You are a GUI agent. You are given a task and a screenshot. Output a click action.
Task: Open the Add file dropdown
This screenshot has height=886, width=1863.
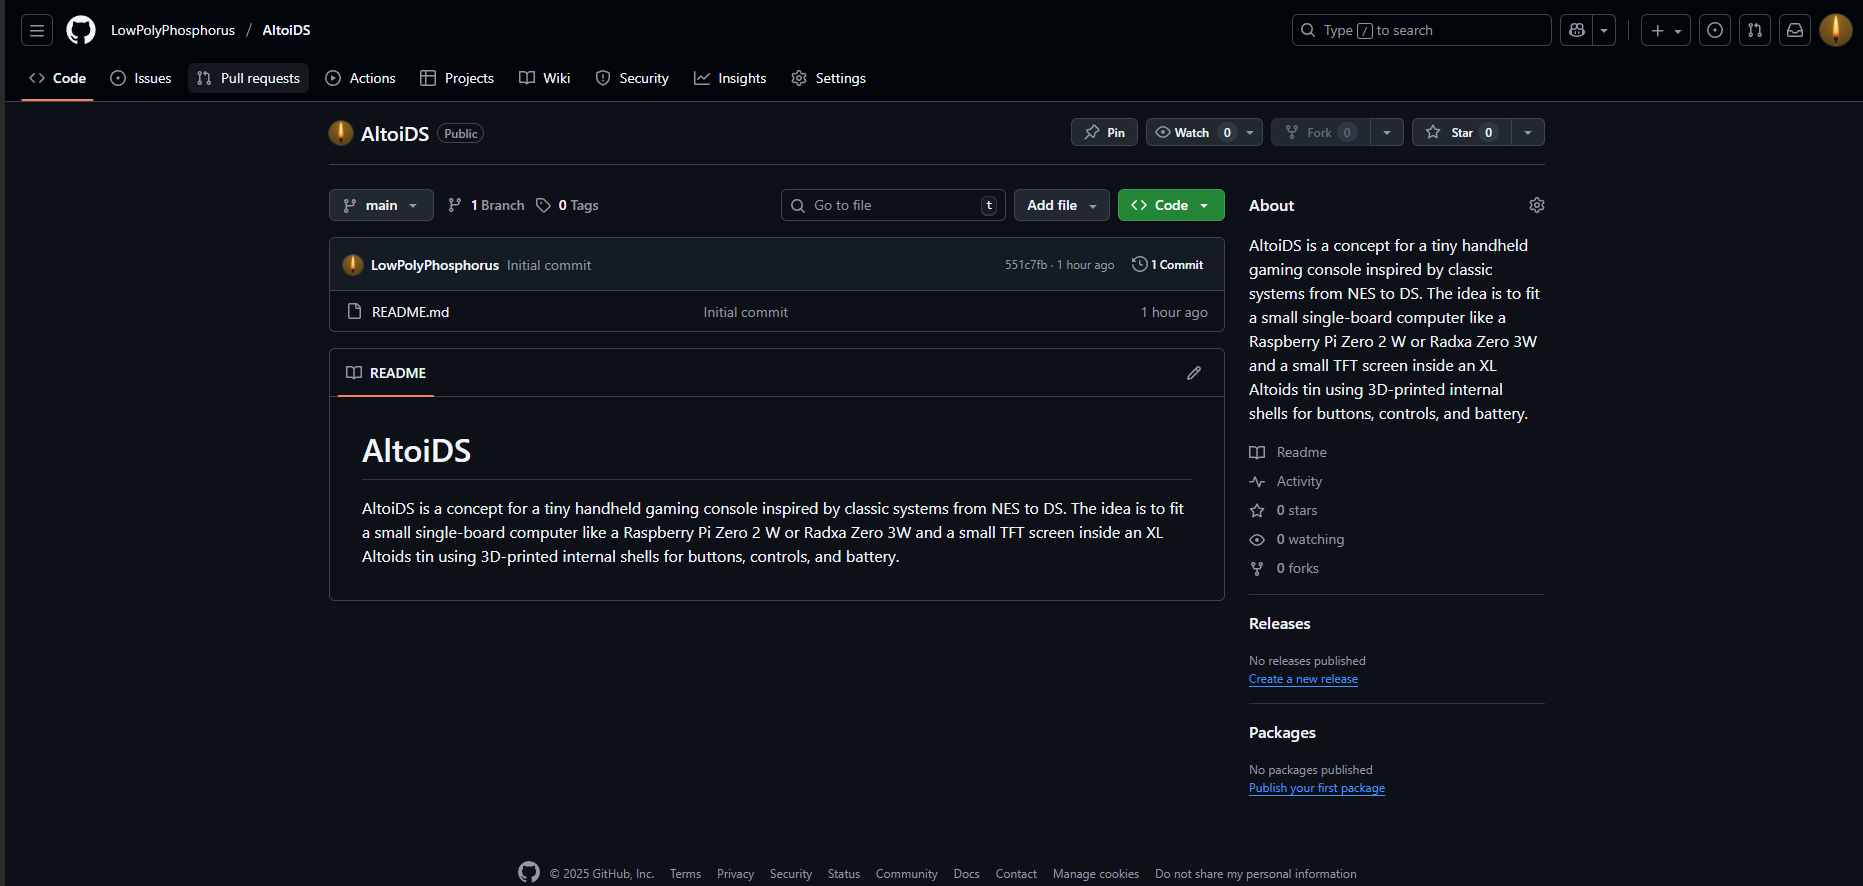tap(1061, 205)
